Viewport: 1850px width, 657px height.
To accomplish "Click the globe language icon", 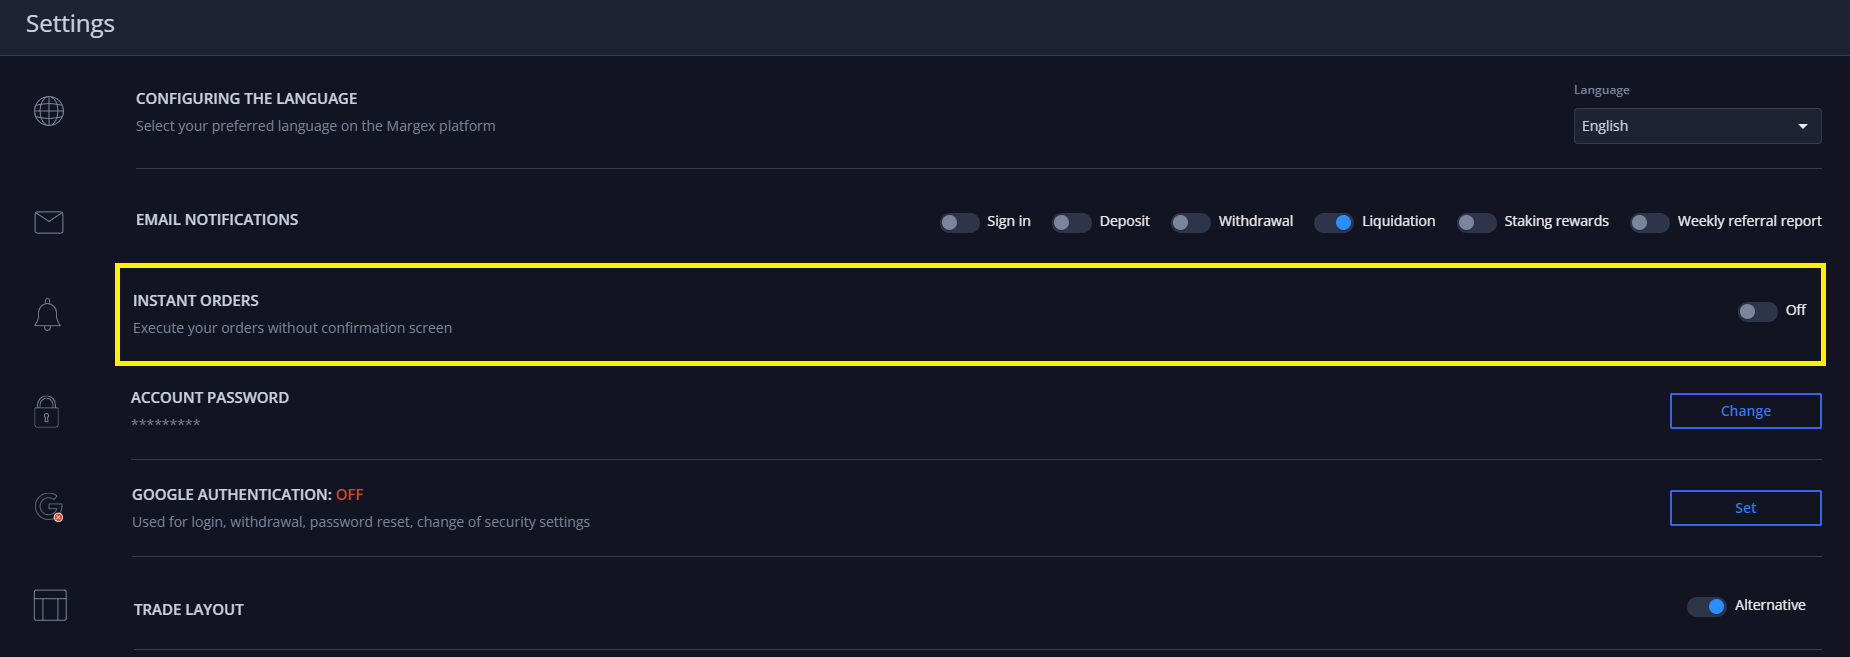I will click(49, 111).
